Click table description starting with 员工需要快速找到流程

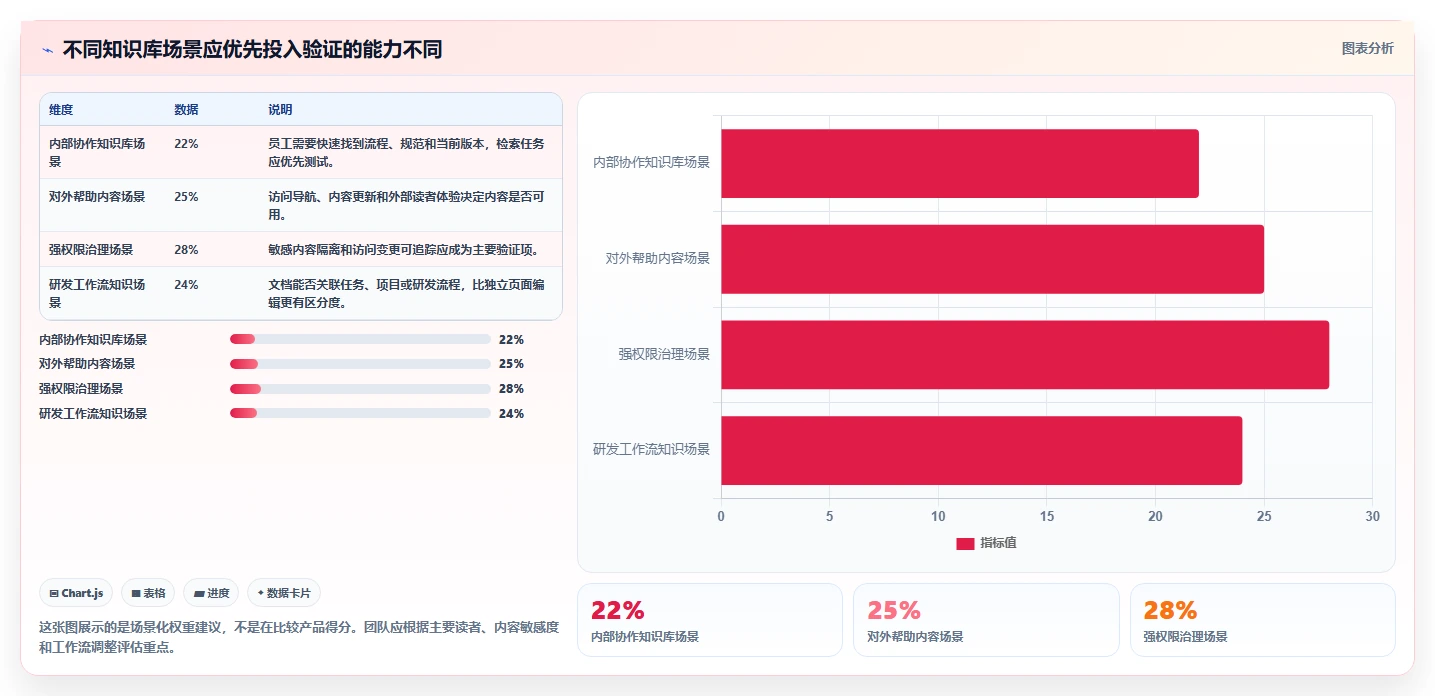pos(407,152)
